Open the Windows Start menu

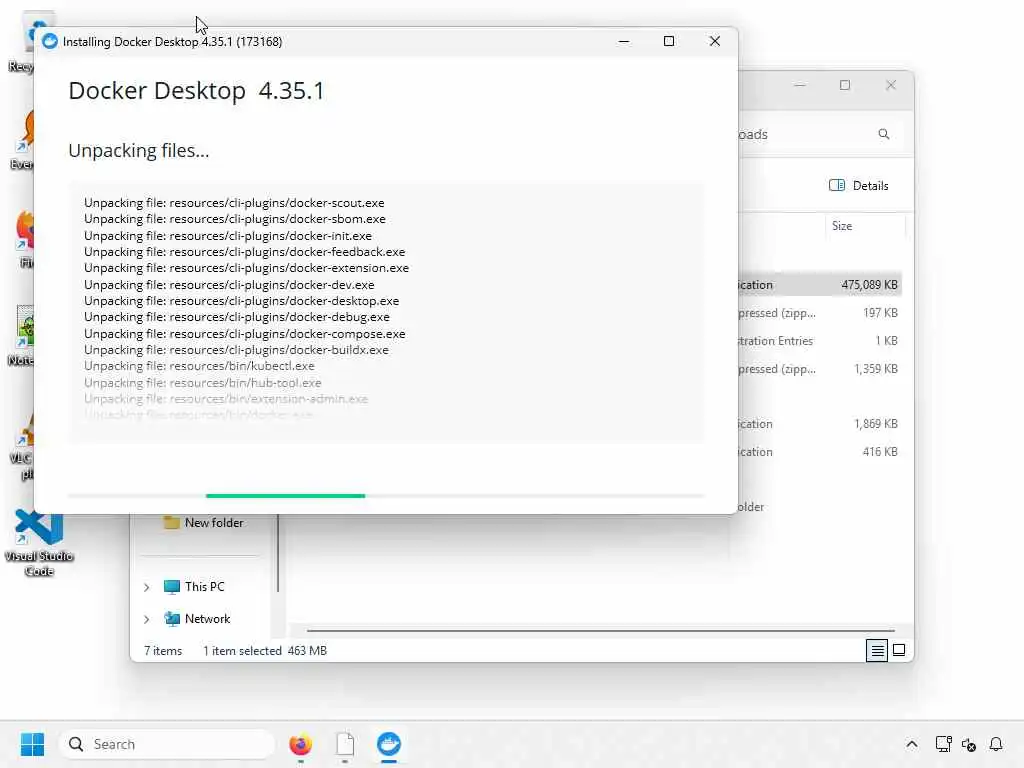32,744
